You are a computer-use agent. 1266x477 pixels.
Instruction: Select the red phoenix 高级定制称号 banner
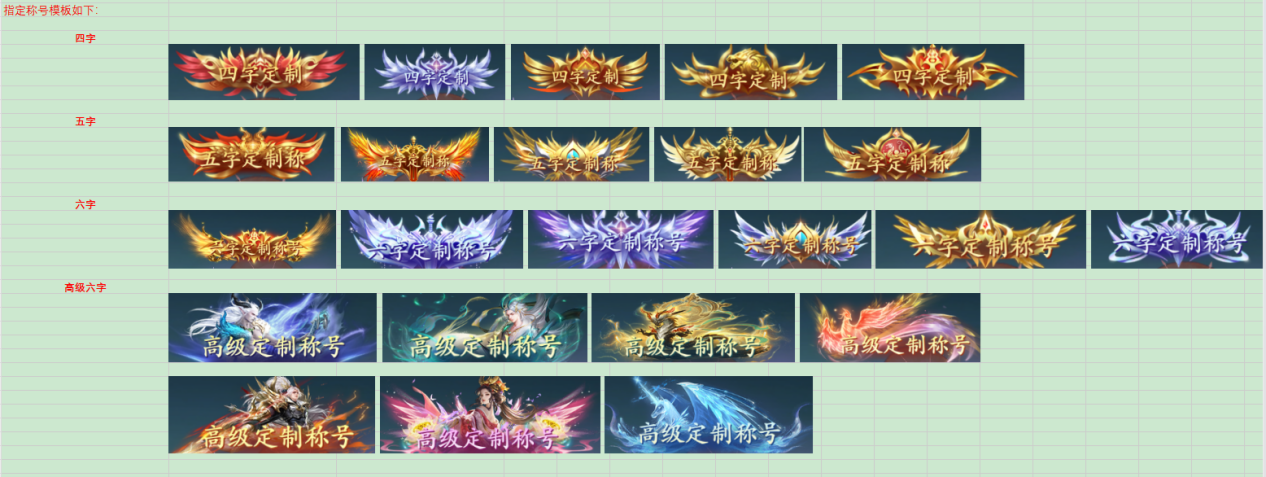890,327
